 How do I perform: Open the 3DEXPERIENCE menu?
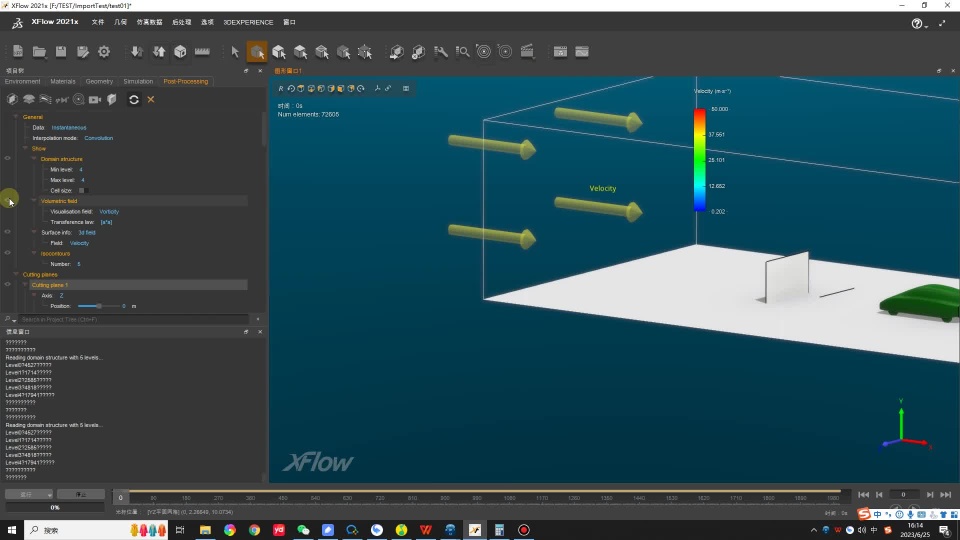(248, 22)
